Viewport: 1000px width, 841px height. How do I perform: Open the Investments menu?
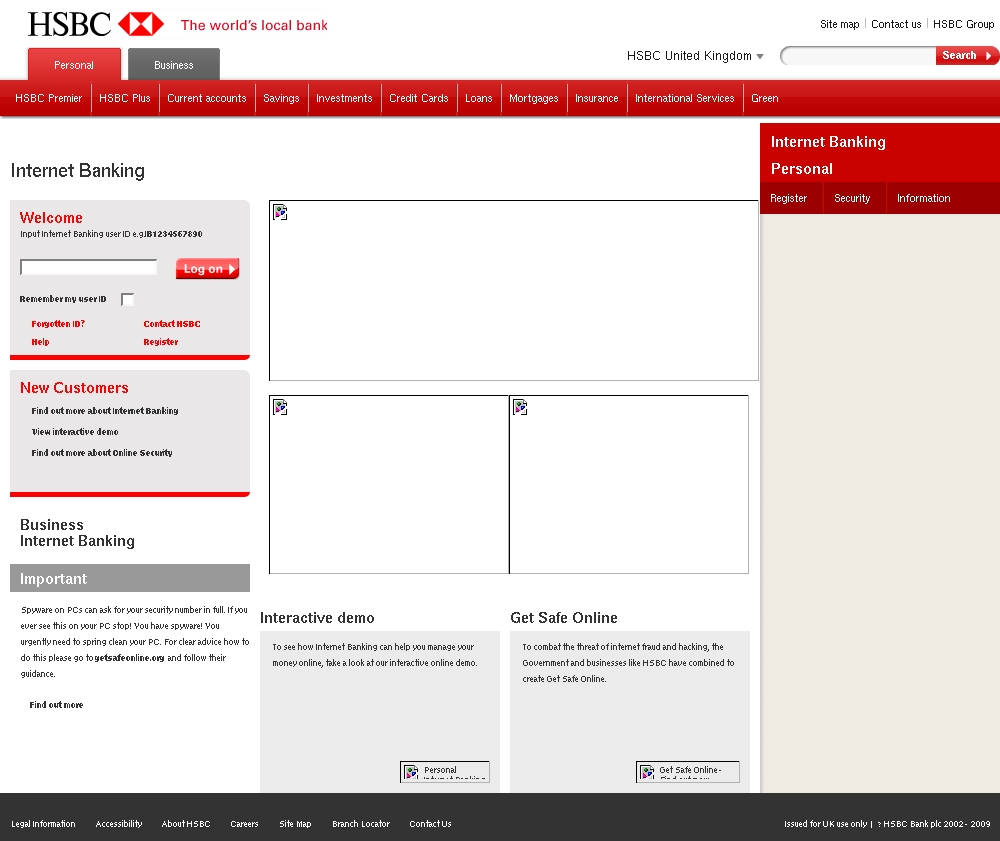click(344, 98)
